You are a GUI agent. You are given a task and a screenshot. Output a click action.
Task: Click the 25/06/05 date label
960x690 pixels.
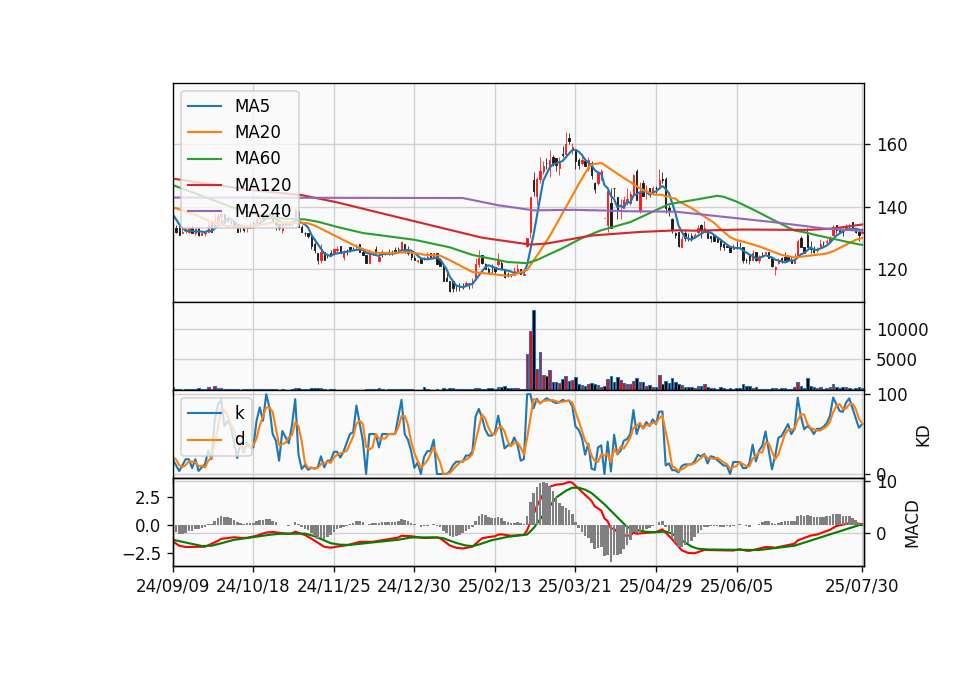737,586
